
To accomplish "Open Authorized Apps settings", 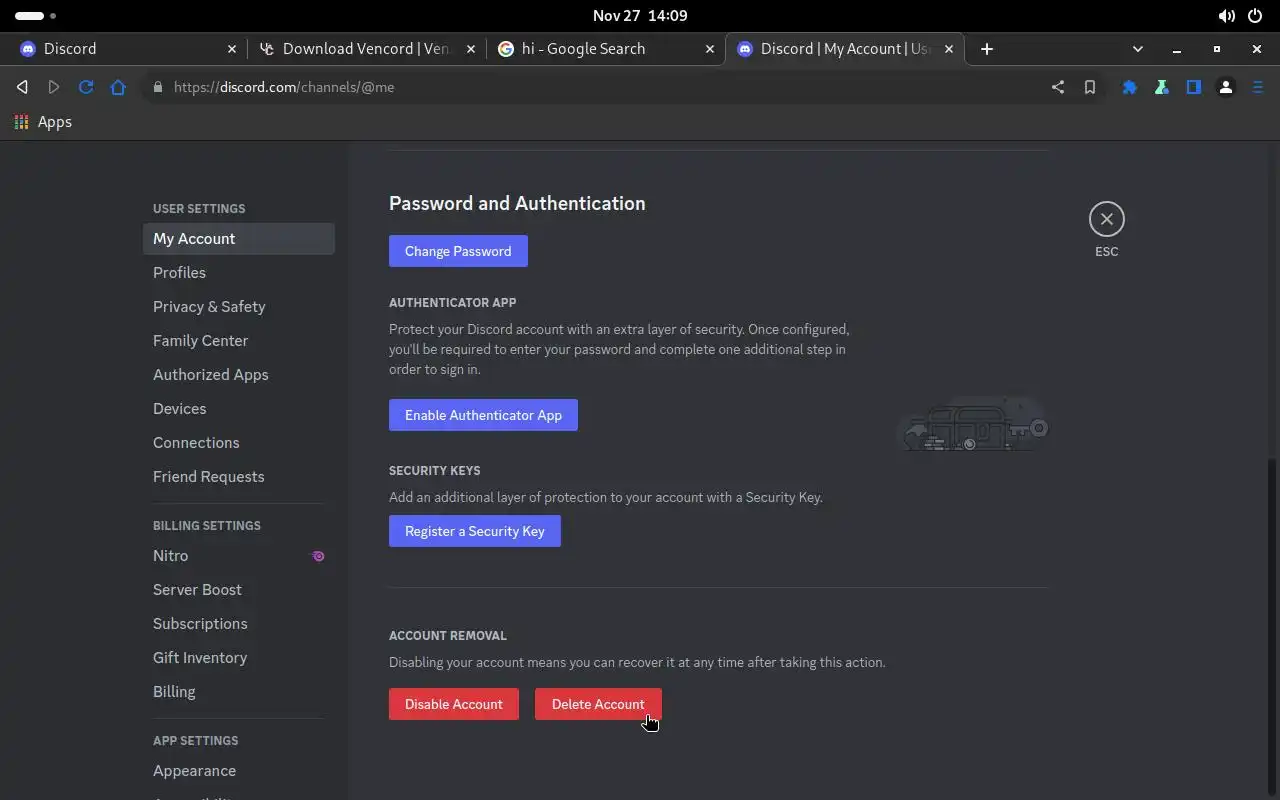I will point(238,374).
